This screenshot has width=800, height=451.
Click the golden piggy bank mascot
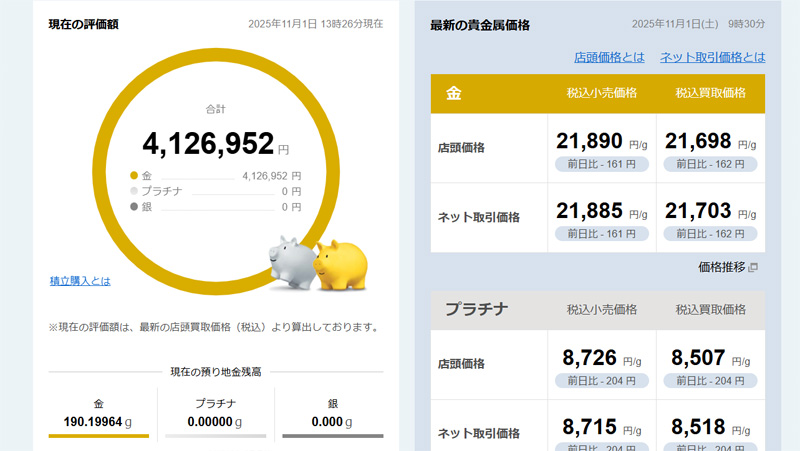tap(342, 264)
